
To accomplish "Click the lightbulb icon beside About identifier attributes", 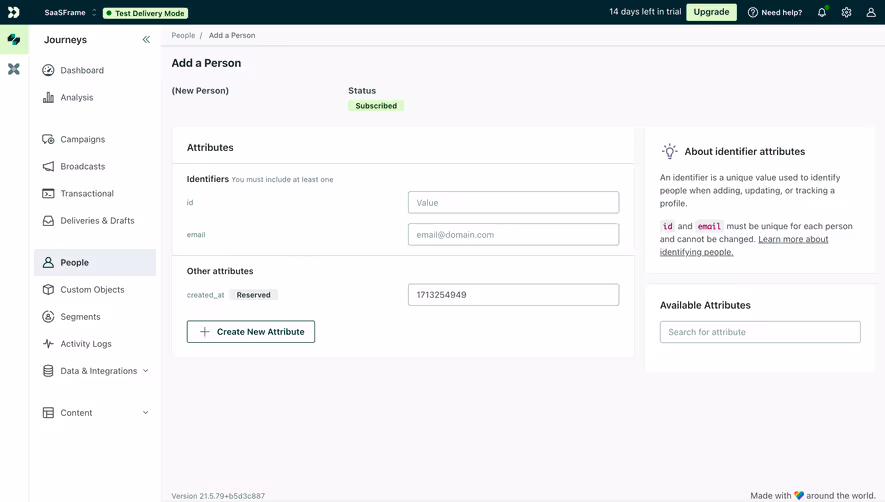I will (669, 151).
